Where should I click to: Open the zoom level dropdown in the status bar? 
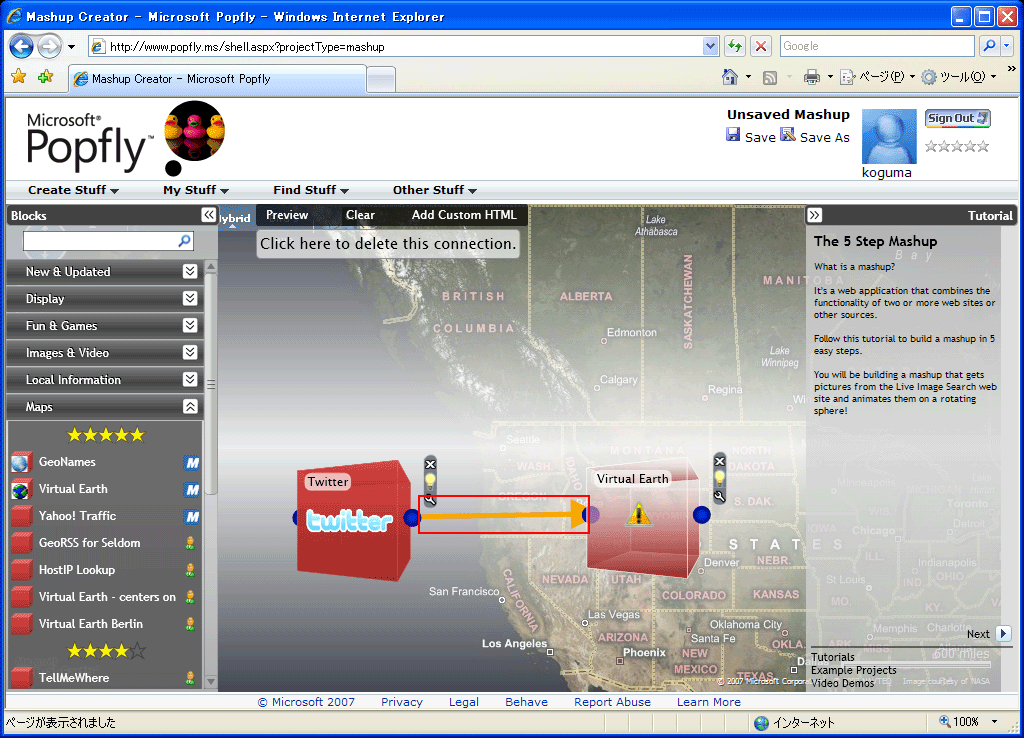click(995, 722)
